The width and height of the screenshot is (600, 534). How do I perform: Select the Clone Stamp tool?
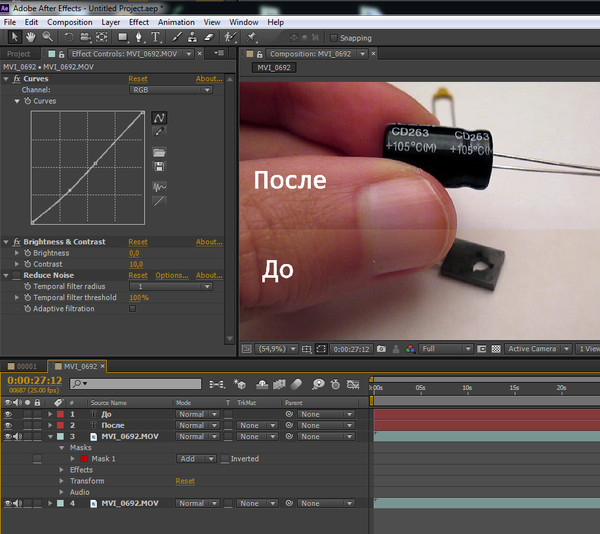point(192,37)
